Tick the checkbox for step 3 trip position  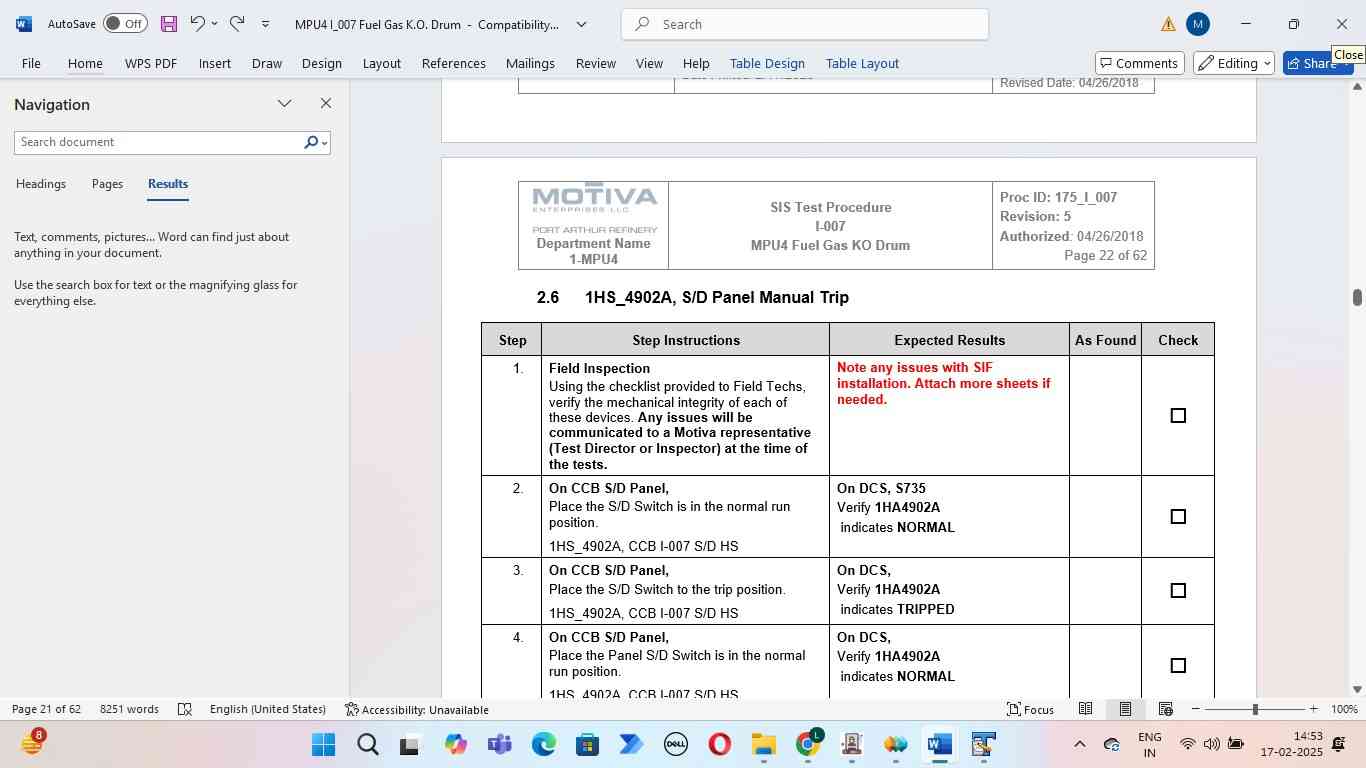pos(1178,591)
